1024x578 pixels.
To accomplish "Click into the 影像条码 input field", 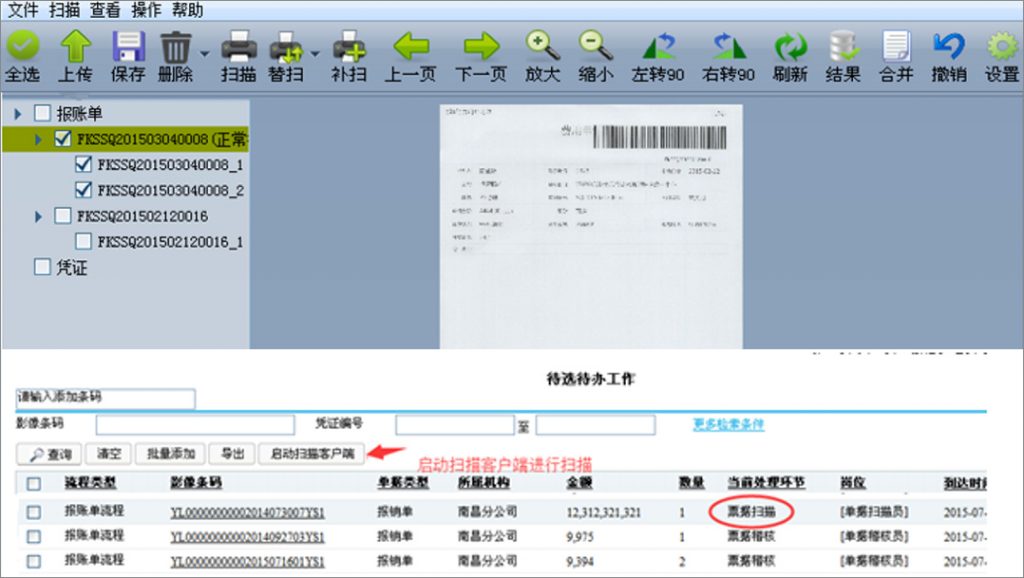I will (195, 425).
